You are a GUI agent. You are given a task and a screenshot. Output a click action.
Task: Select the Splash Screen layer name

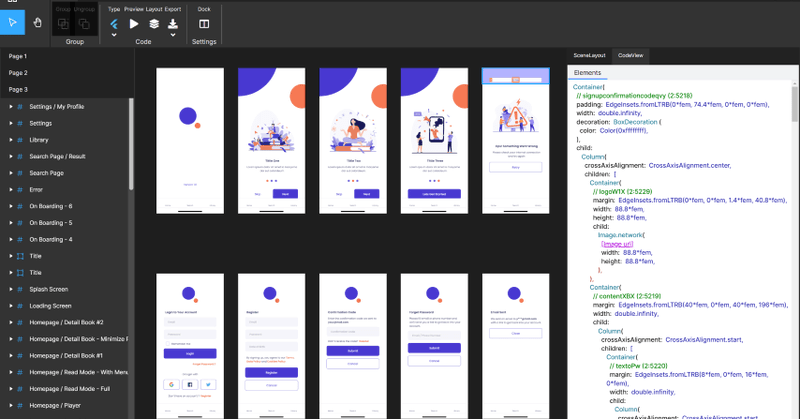(x=48, y=289)
